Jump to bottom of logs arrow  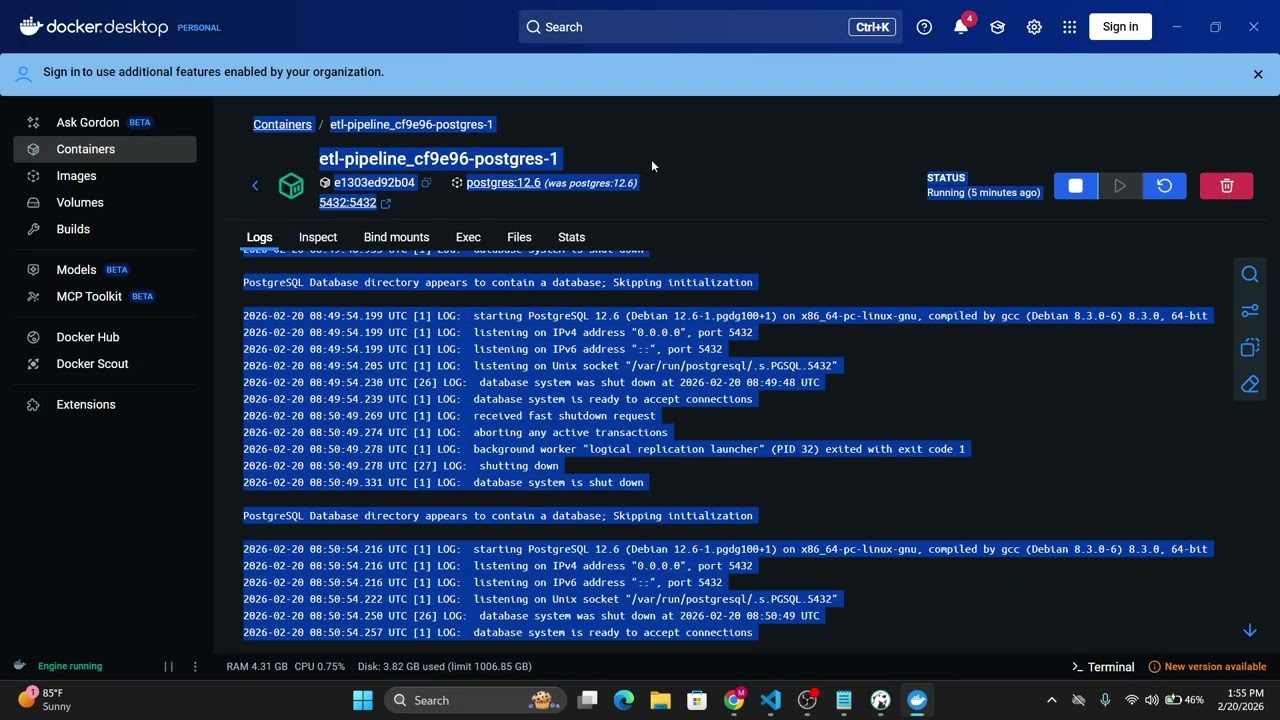(x=1250, y=630)
